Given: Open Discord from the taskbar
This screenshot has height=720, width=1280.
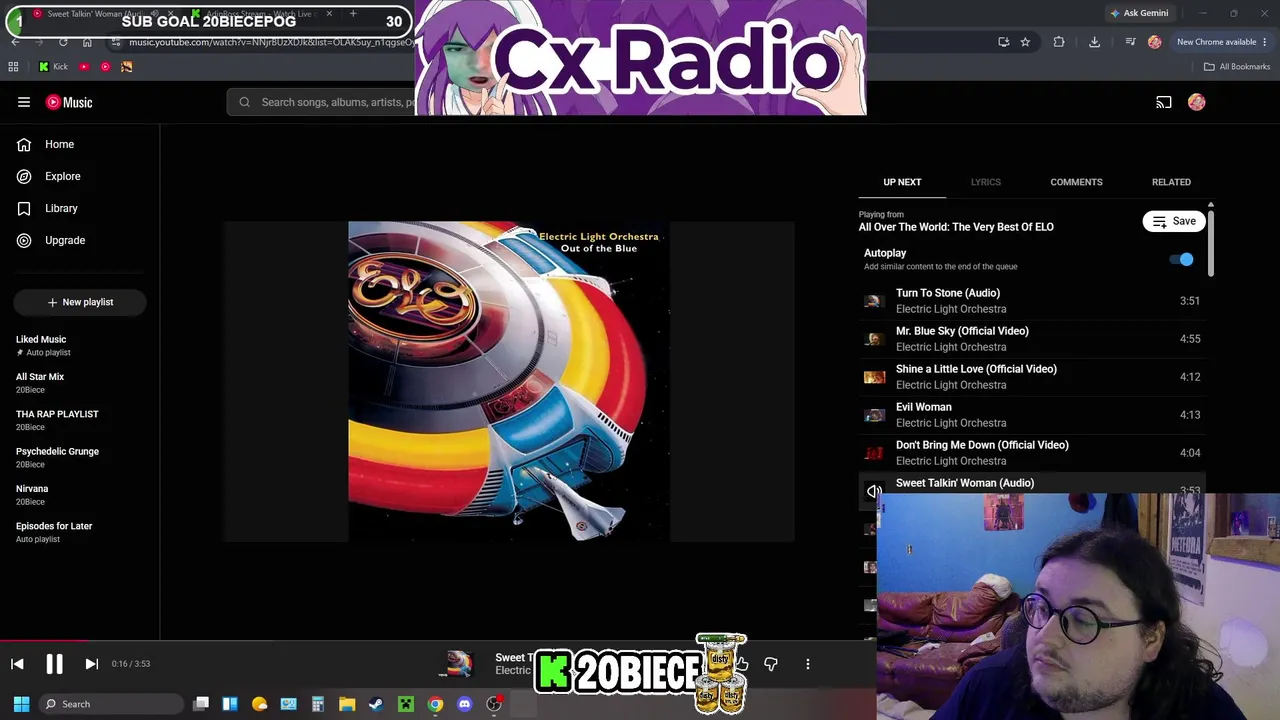Looking at the screenshot, I should click(x=464, y=704).
